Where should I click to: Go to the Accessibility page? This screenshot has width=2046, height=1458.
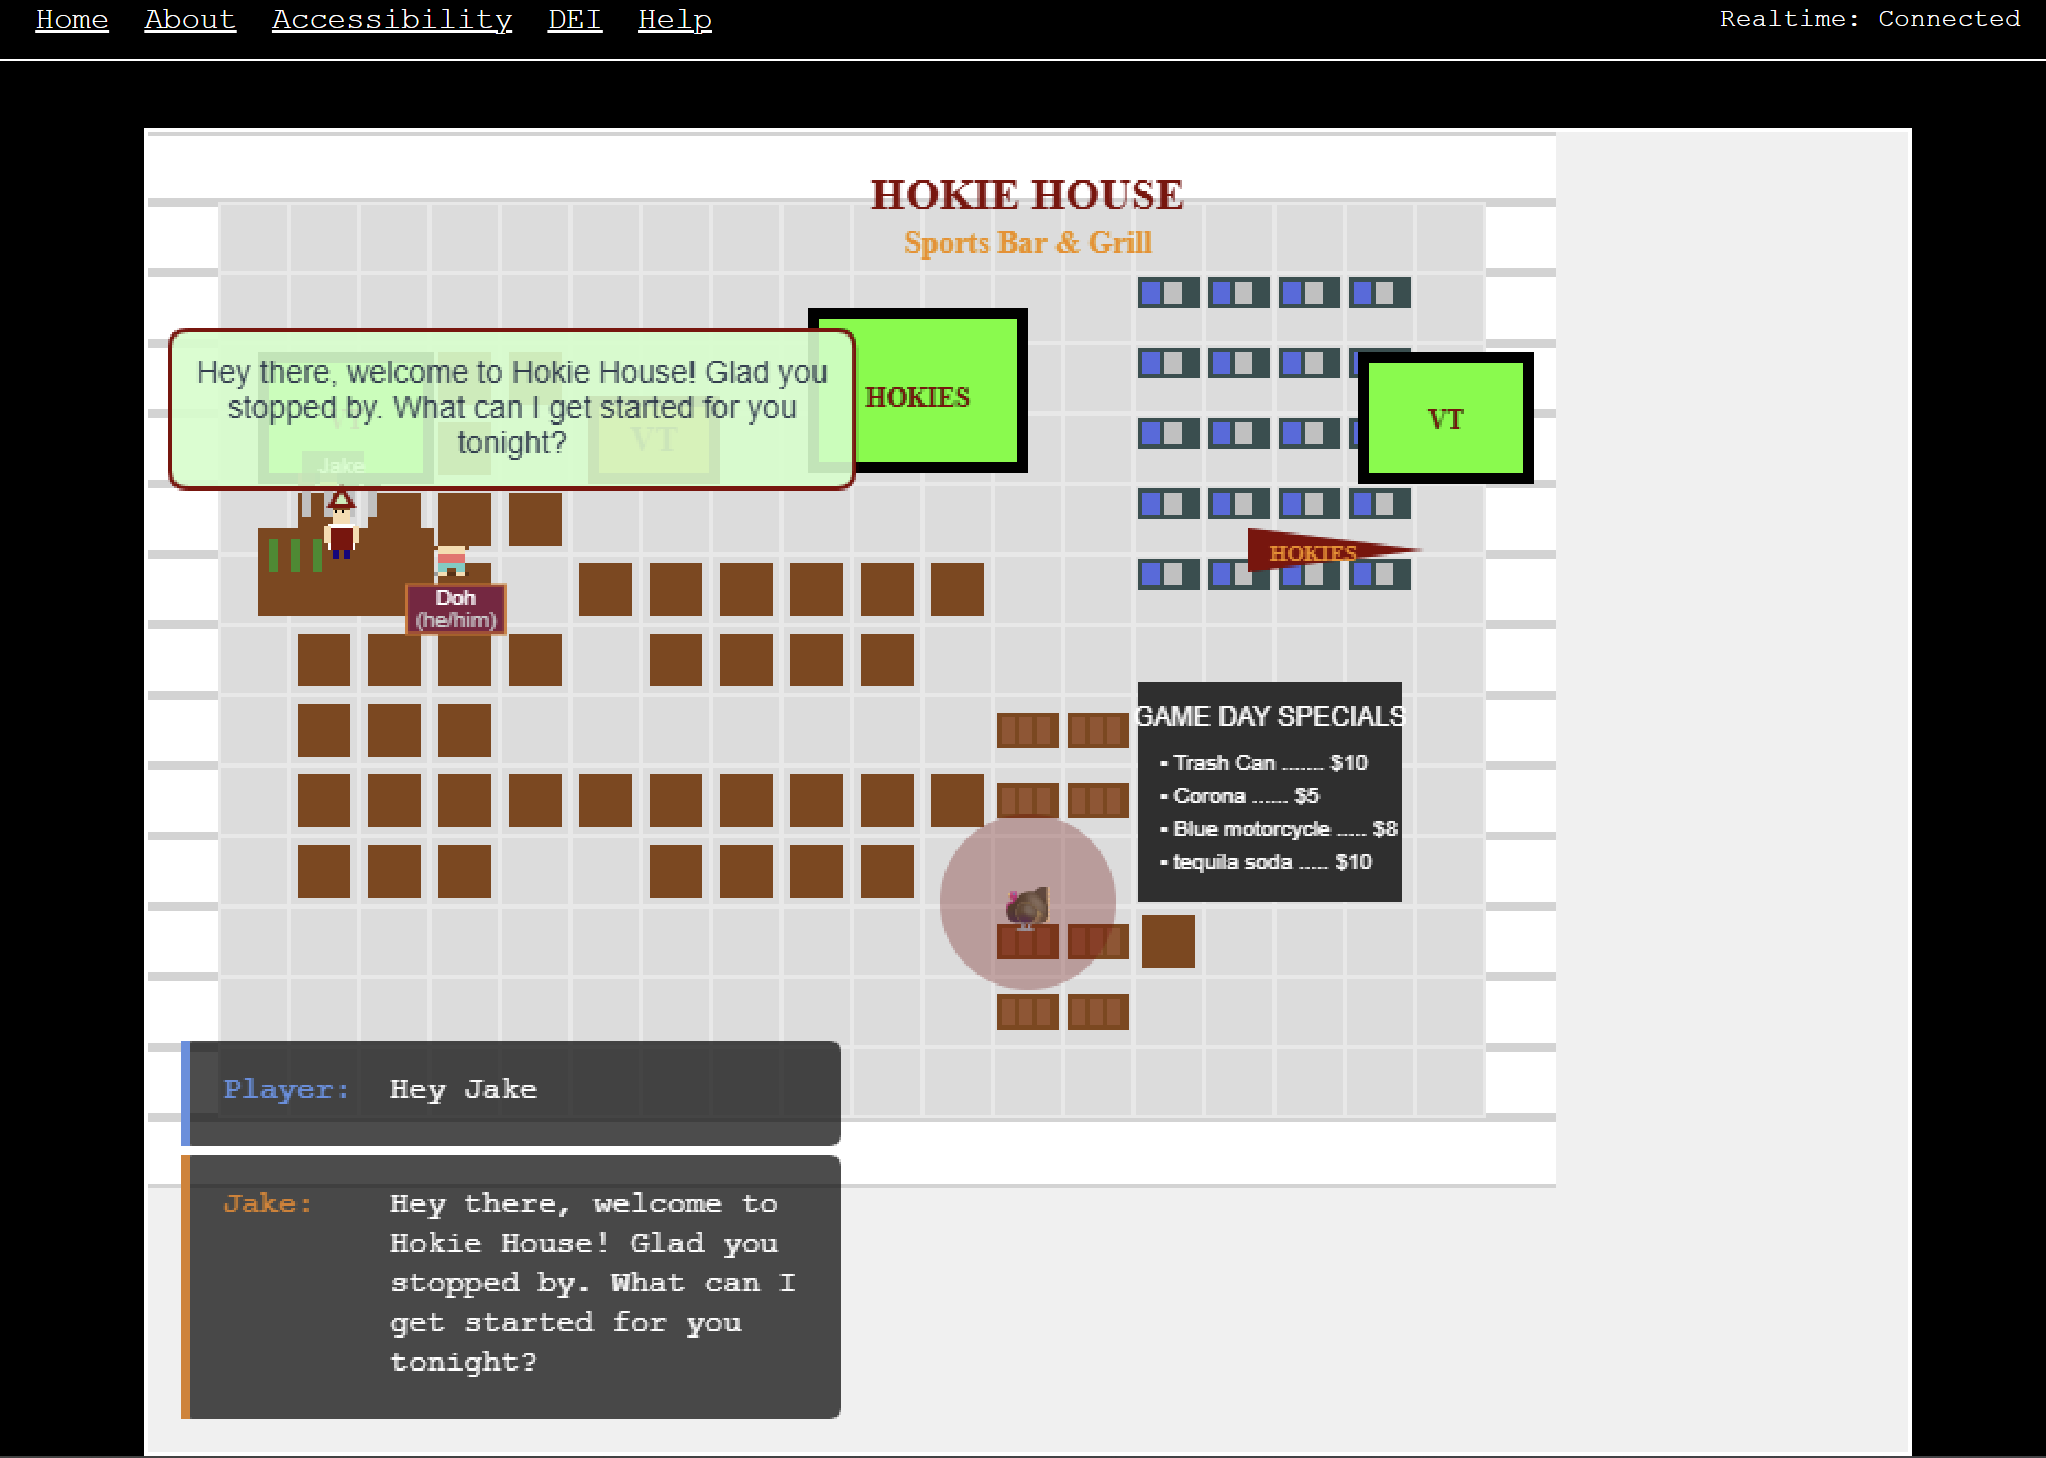tap(392, 19)
